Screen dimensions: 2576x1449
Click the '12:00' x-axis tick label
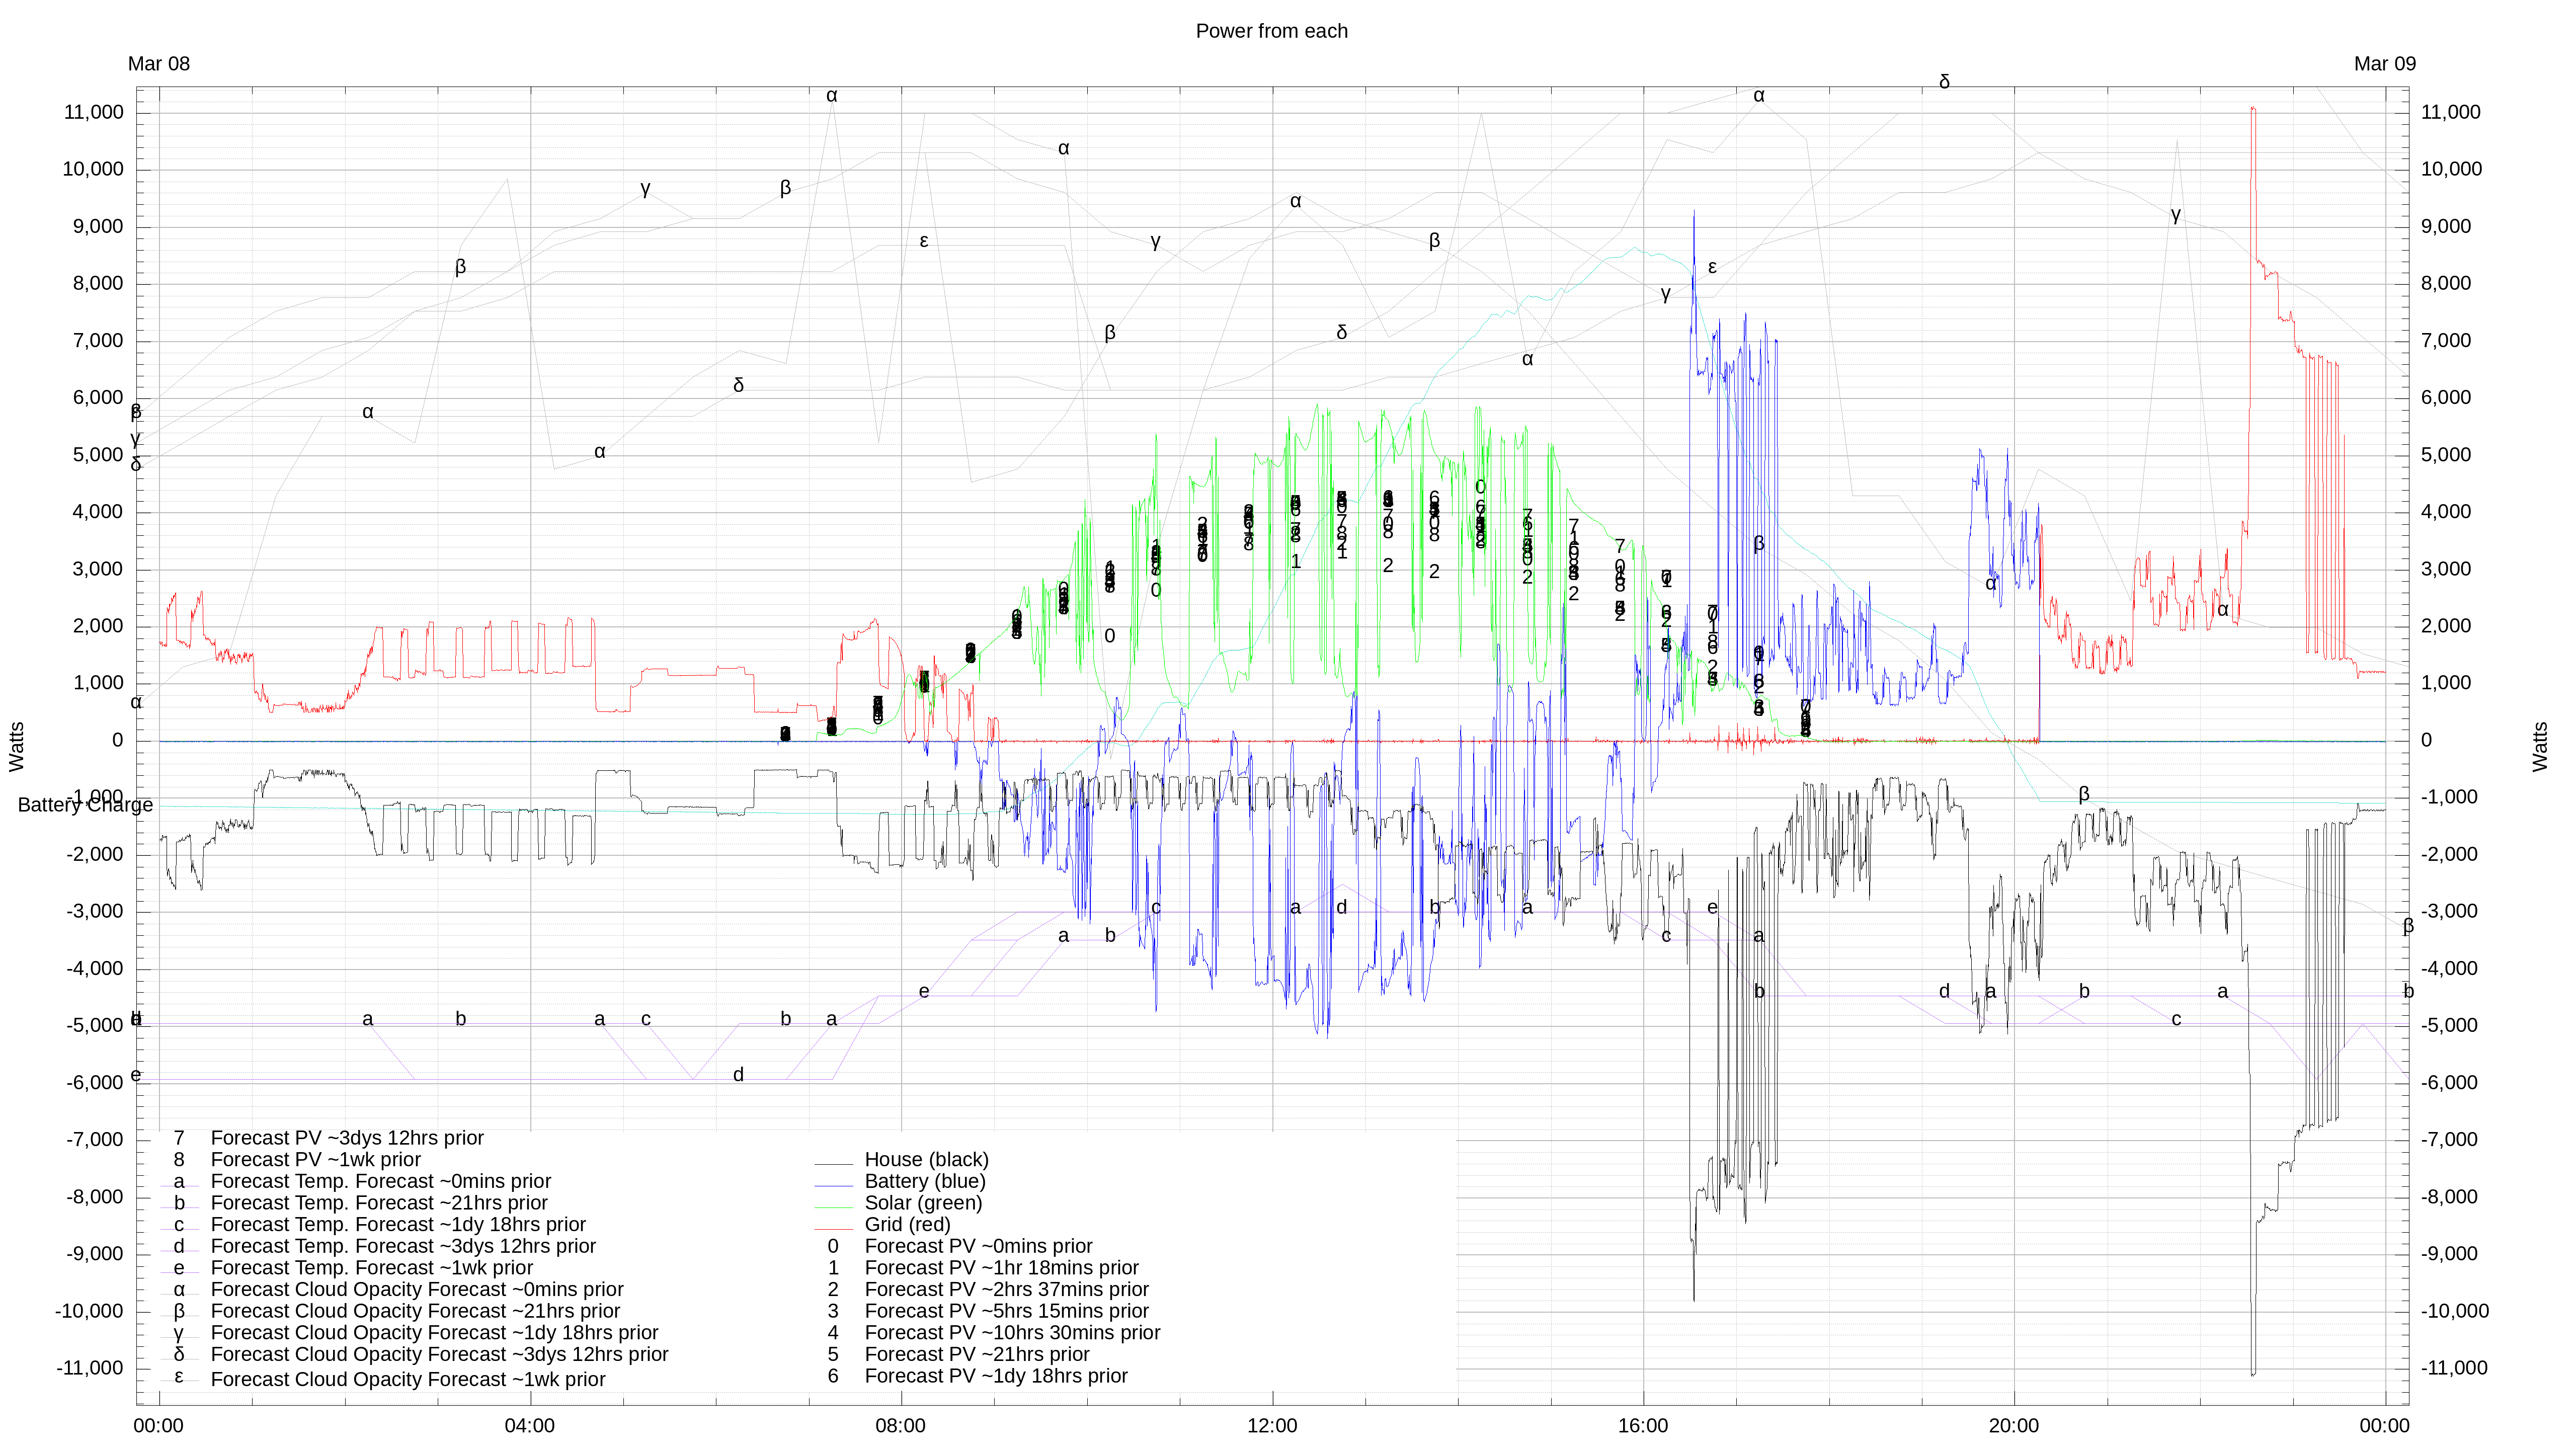point(1272,1426)
